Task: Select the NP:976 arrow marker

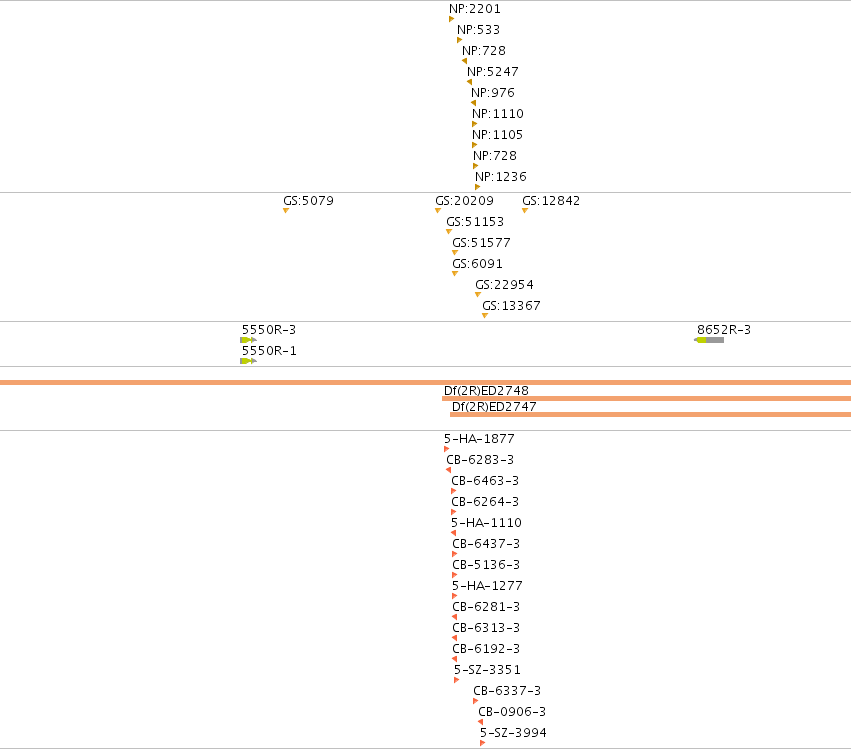Action: (x=474, y=103)
